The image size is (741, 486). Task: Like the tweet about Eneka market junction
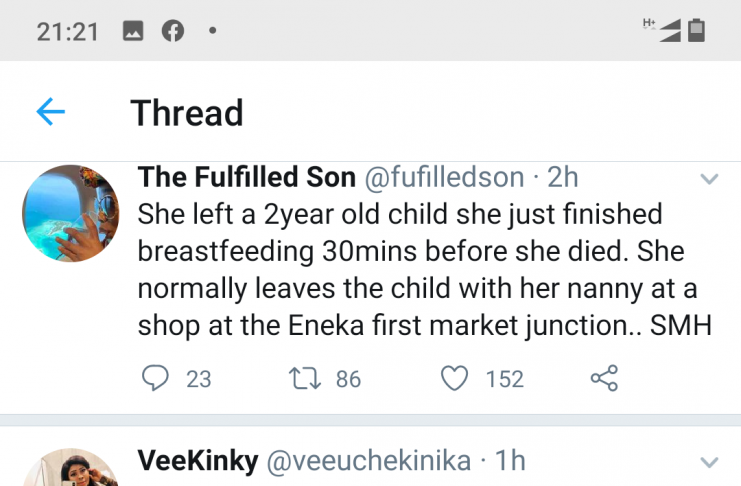click(x=455, y=378)
